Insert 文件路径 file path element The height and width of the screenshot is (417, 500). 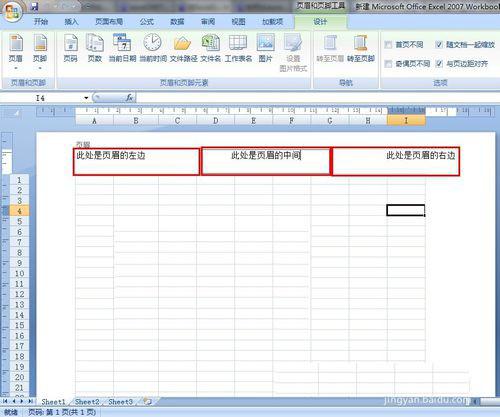183,48
